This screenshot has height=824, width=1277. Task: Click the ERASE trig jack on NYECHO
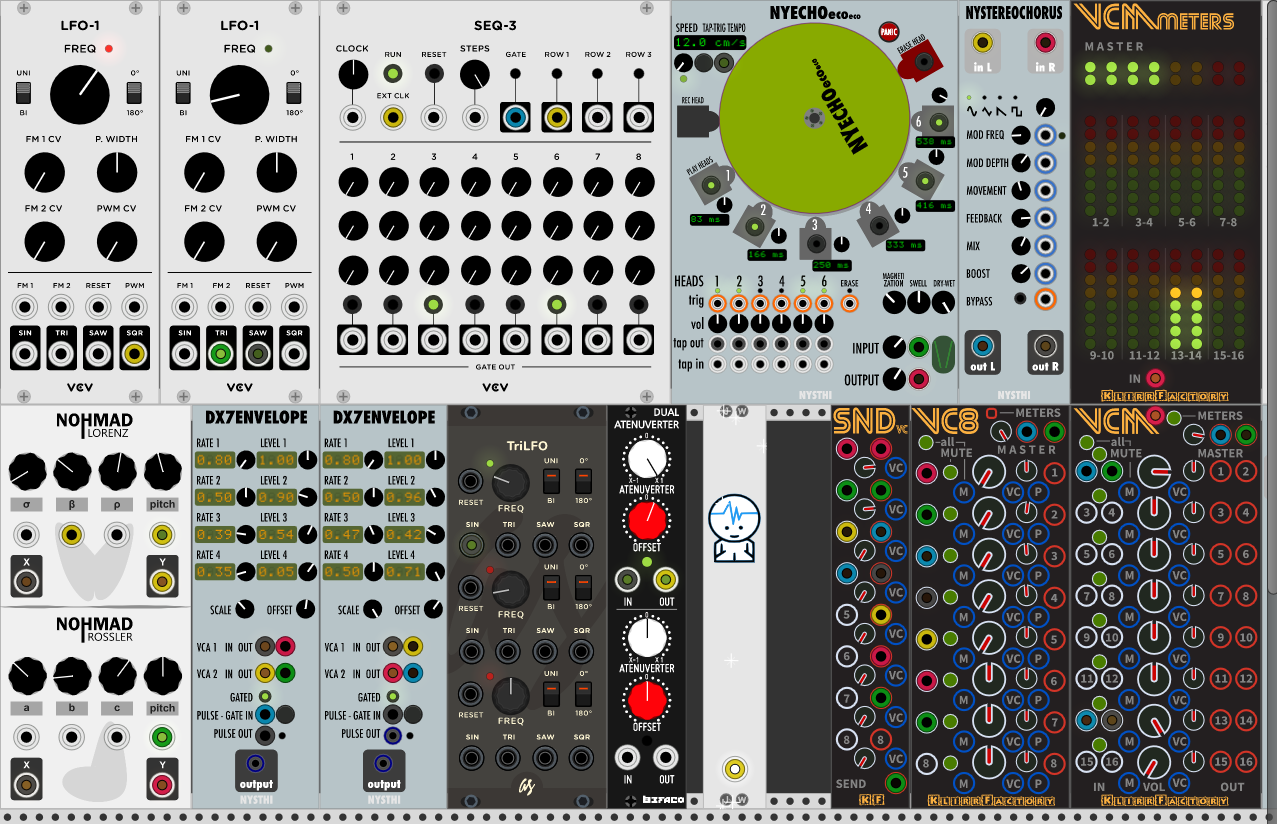(849, 302)
